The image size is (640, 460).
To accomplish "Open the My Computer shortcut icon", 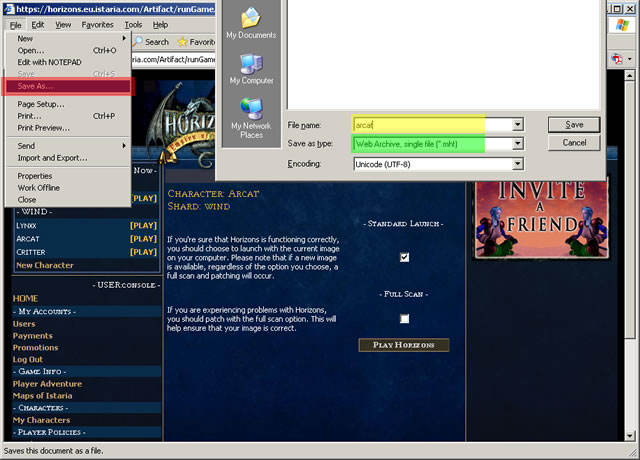I will tap(251, 65).
